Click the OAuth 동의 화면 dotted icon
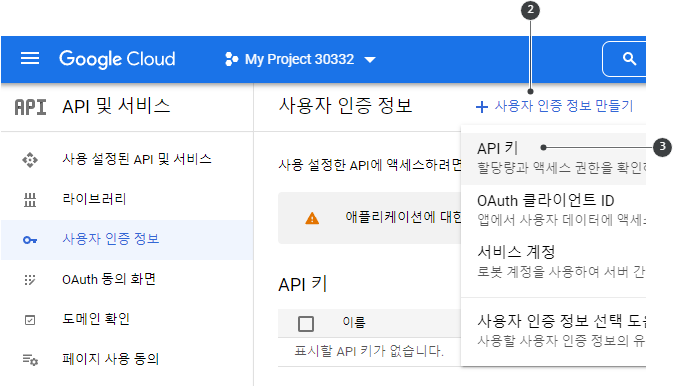This screenshot has height=387, width=673. coord(30,280)
